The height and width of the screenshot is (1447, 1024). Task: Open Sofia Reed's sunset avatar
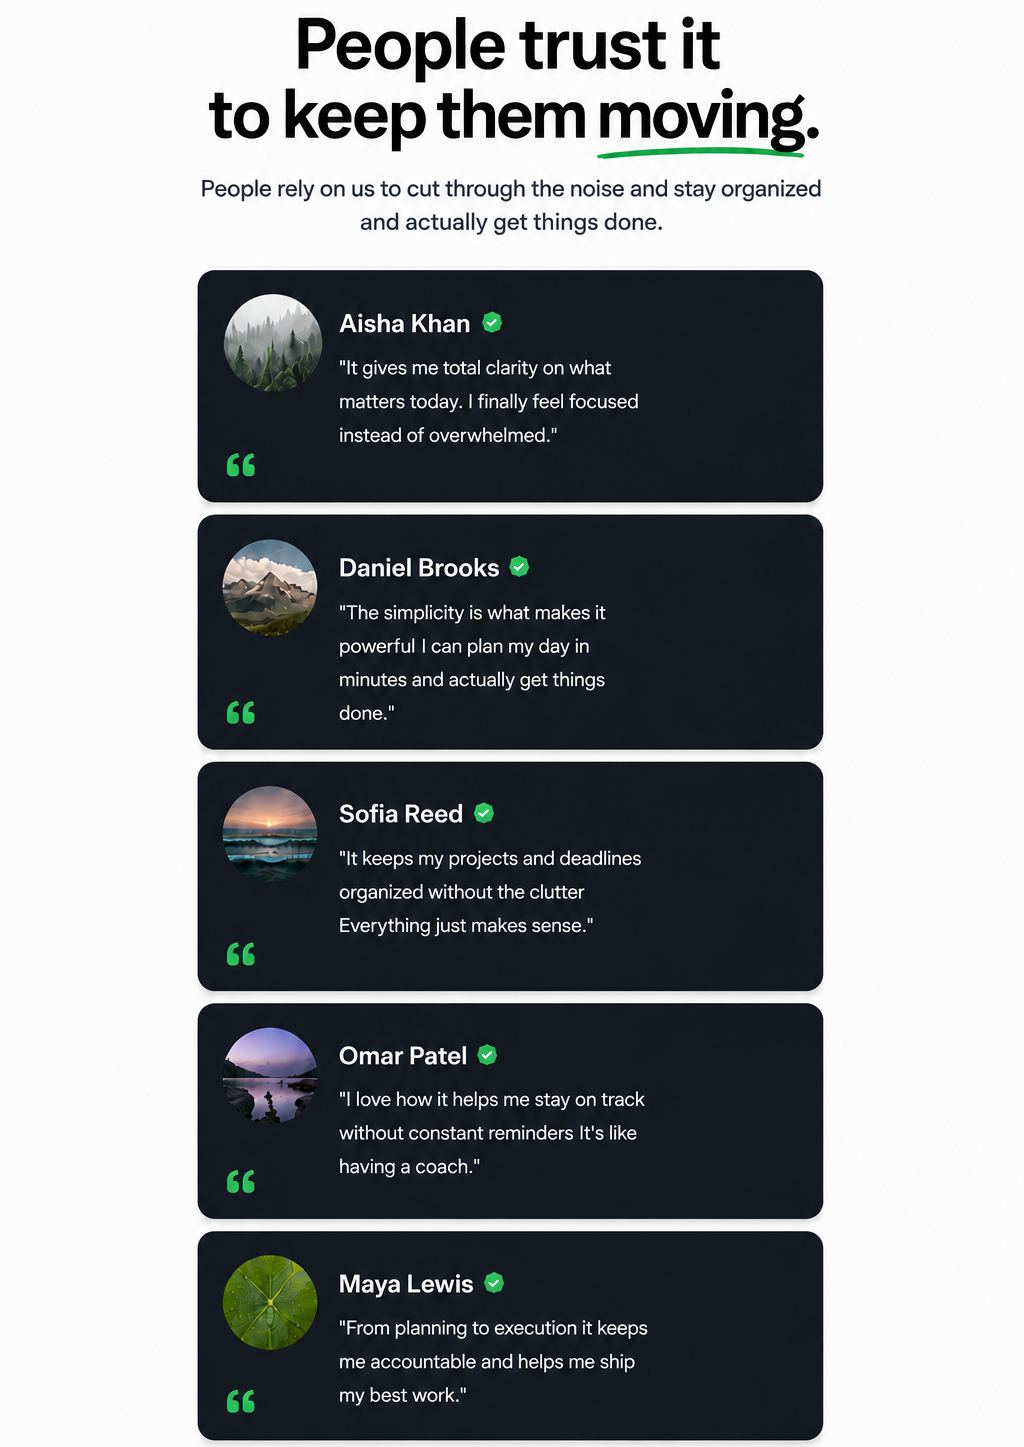pos(270,834)
